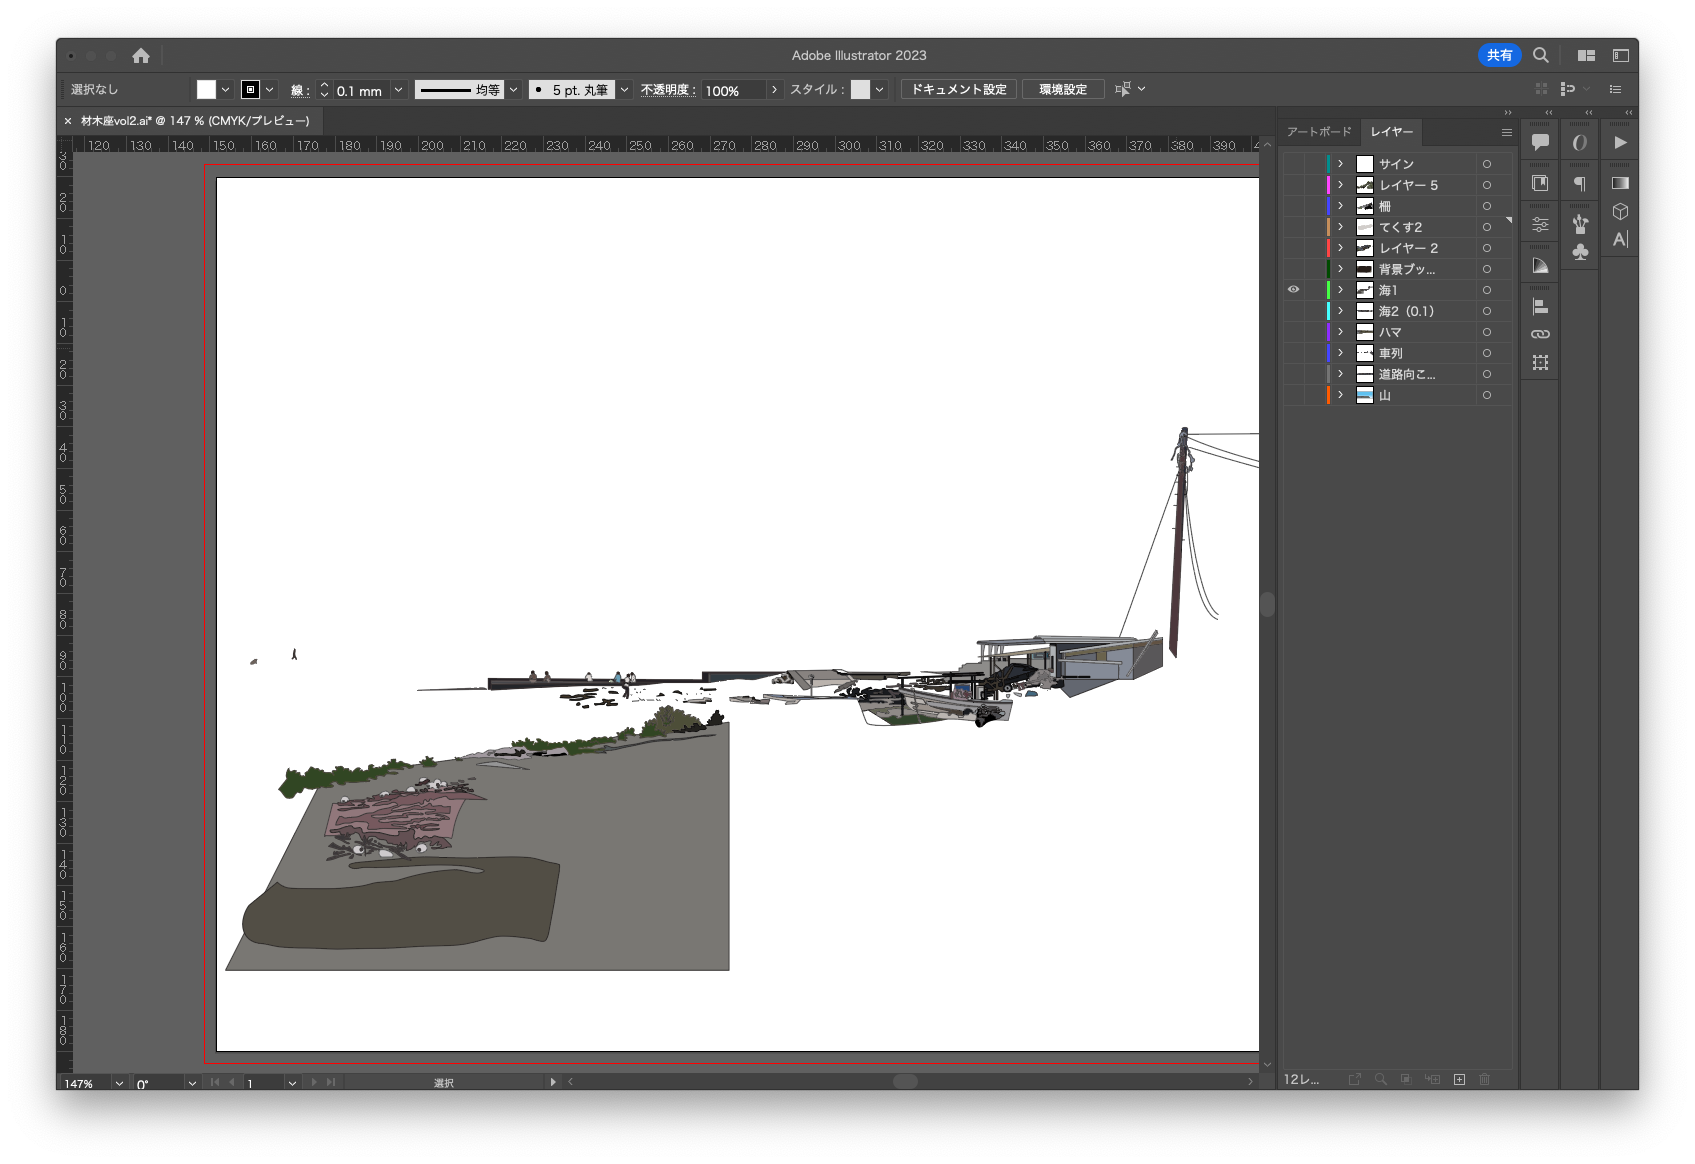Open the Properties panel sliders icon
Image resolution: width=1695 pixels, height=1164 pixels.
(x=1540, y=225)
